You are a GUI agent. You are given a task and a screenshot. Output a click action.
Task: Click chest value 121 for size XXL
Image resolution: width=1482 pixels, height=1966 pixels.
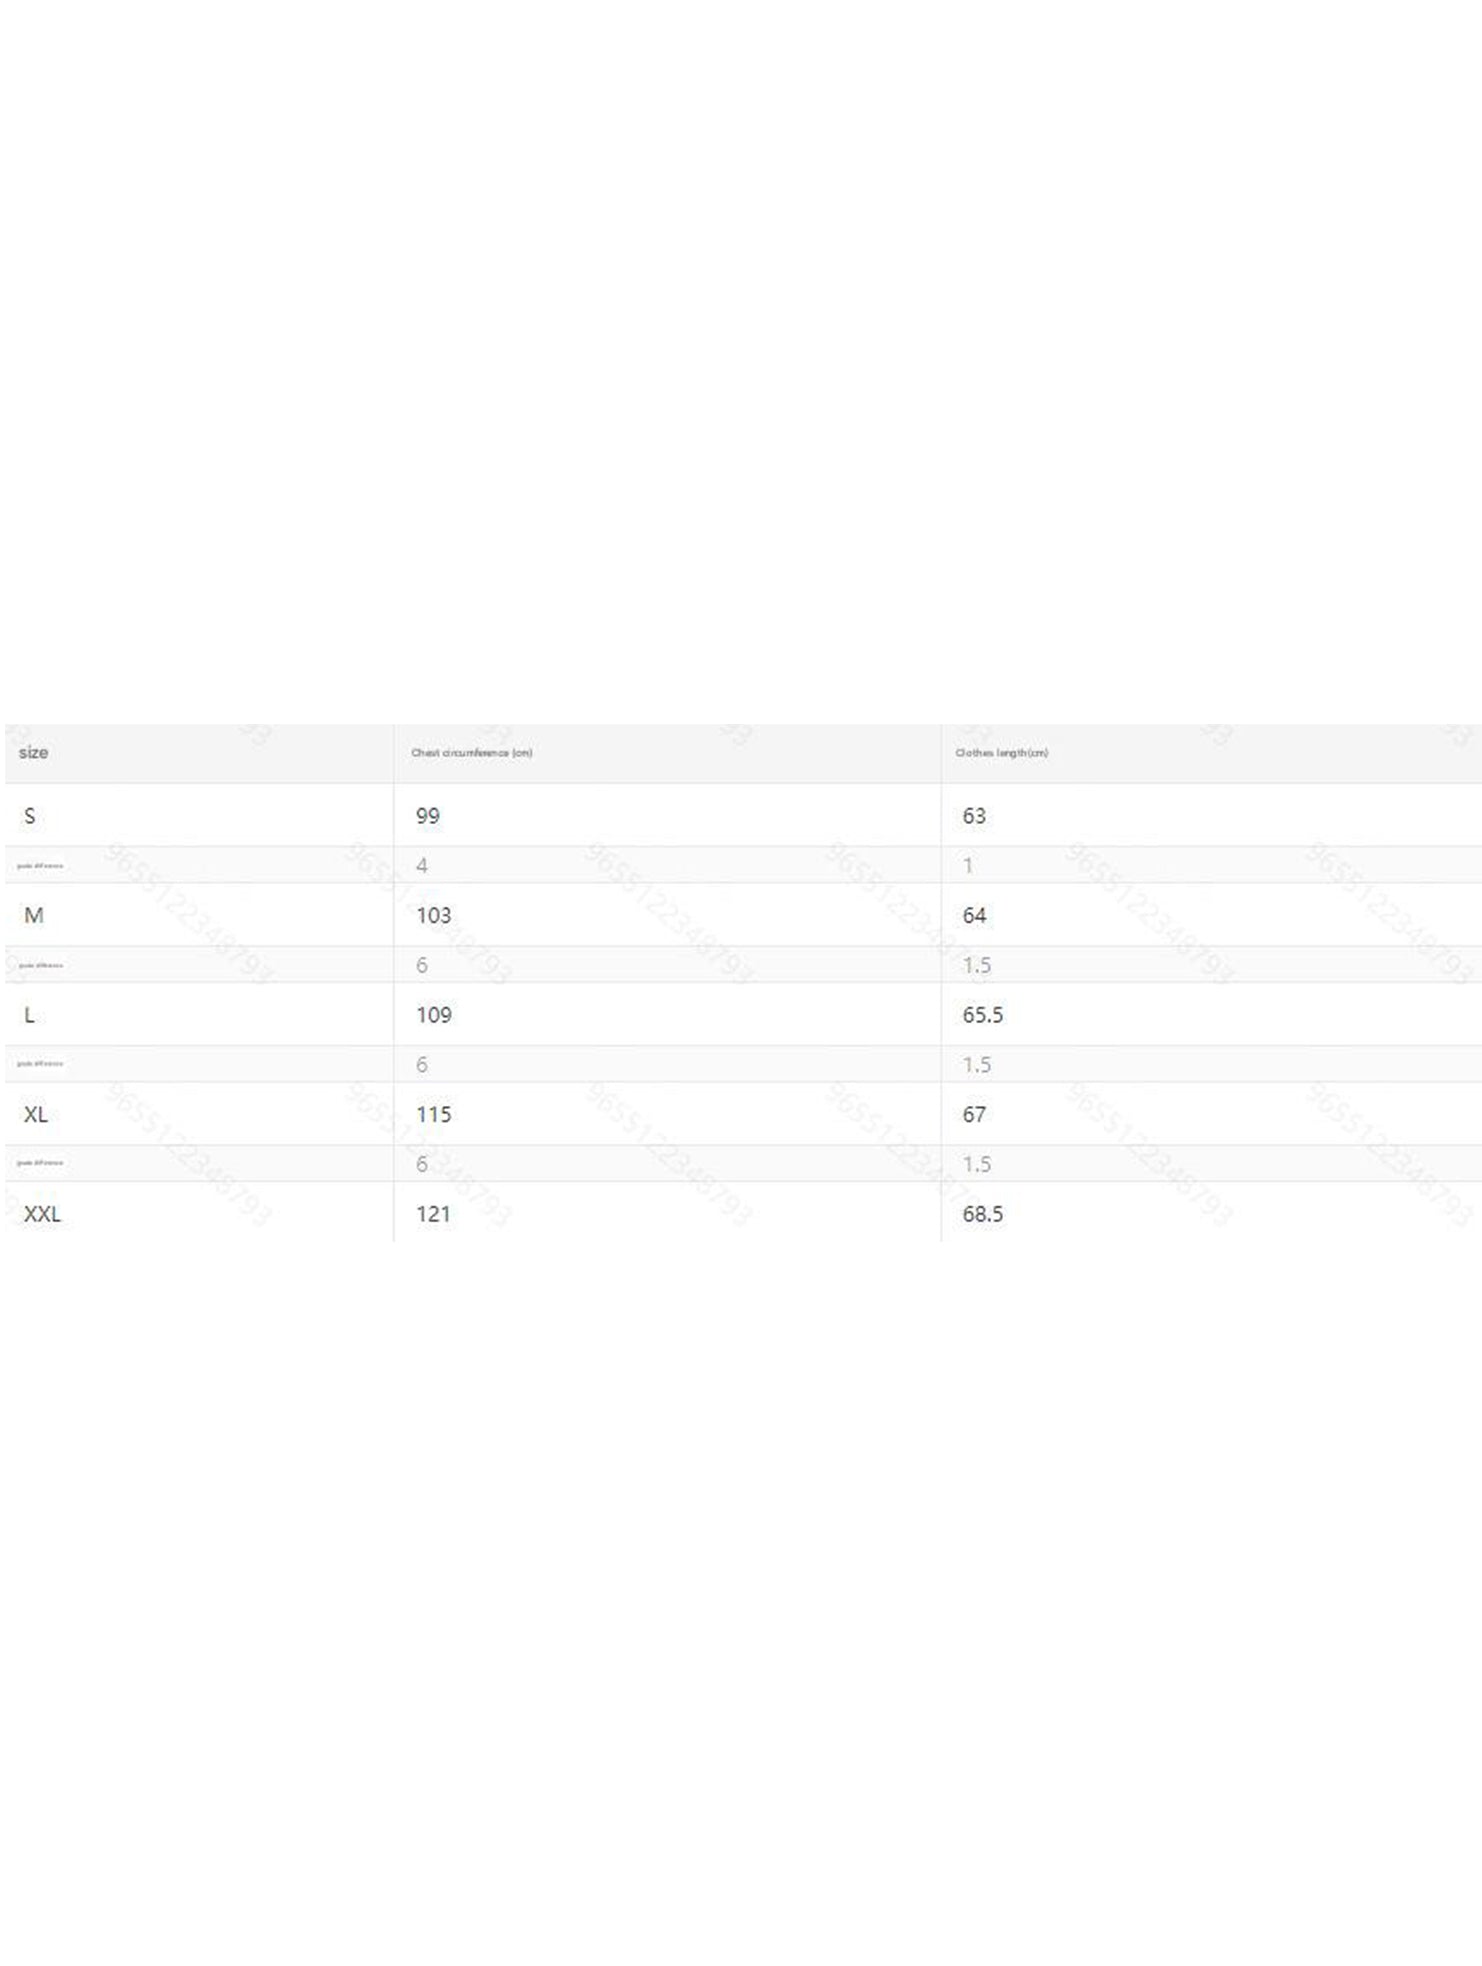click(433, 1214)
